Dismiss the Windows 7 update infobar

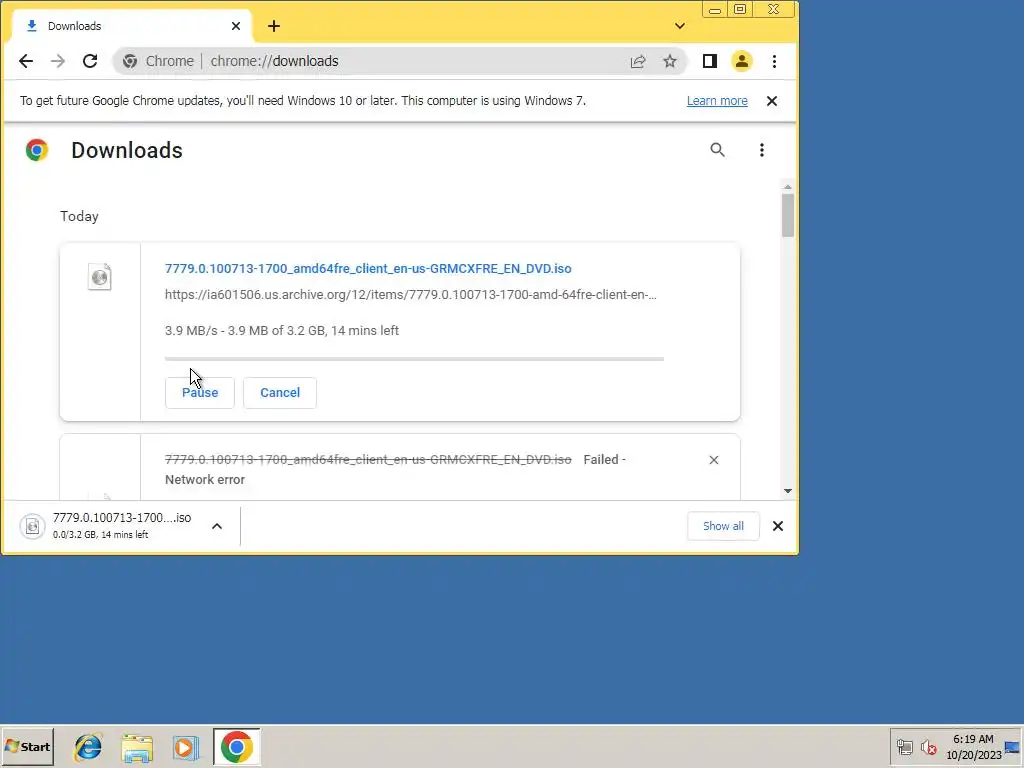click(771, 101)
